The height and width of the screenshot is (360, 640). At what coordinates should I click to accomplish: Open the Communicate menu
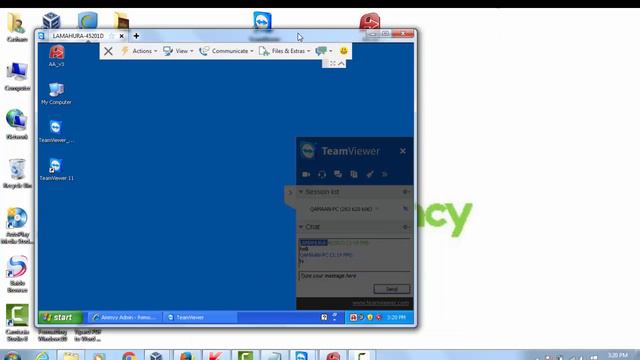(x=227, y=51)
